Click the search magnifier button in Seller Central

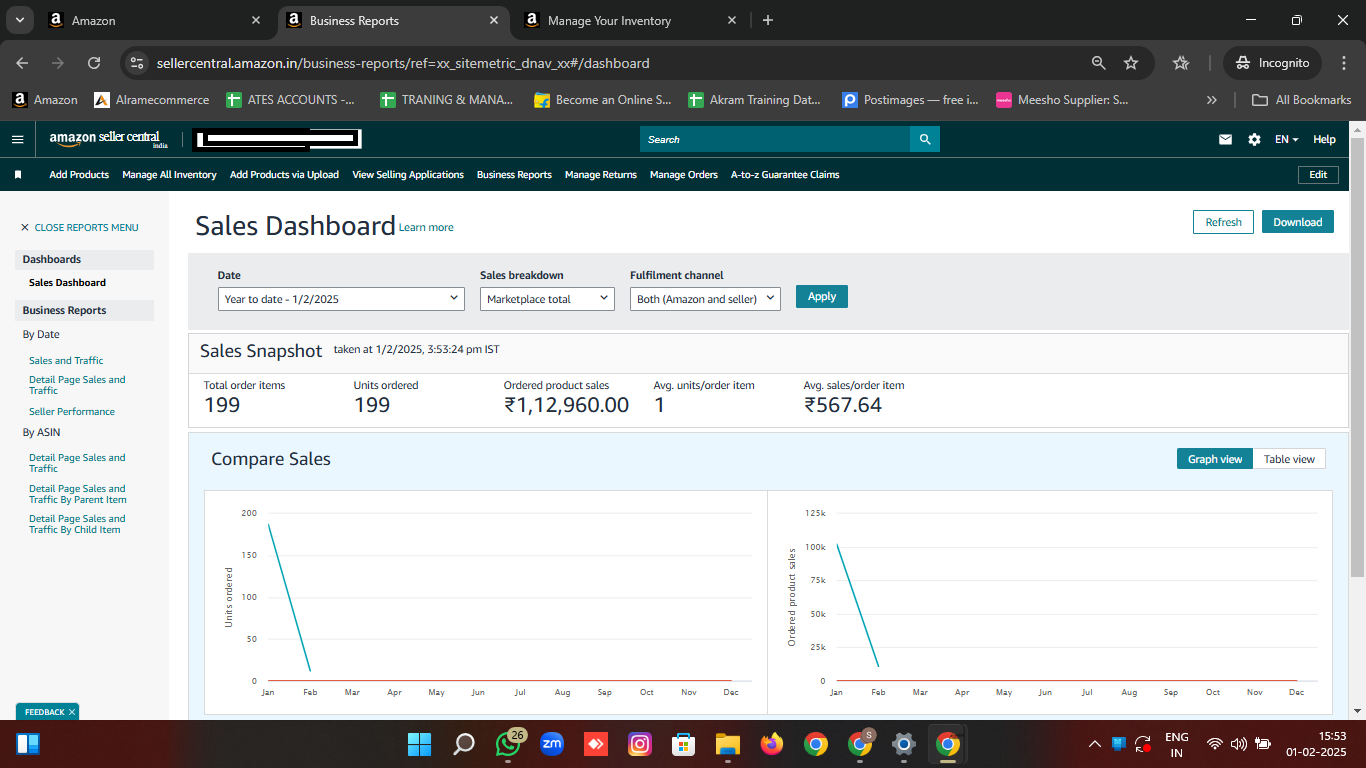(x=925, y=139)
